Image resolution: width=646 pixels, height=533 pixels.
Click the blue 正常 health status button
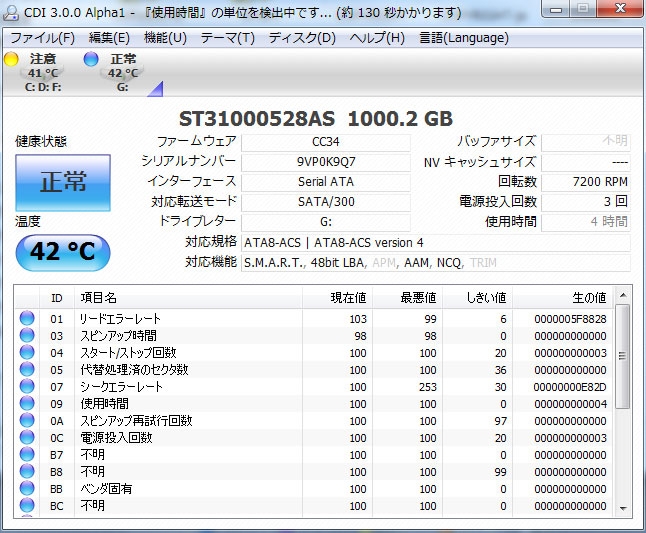click(63, 182)
